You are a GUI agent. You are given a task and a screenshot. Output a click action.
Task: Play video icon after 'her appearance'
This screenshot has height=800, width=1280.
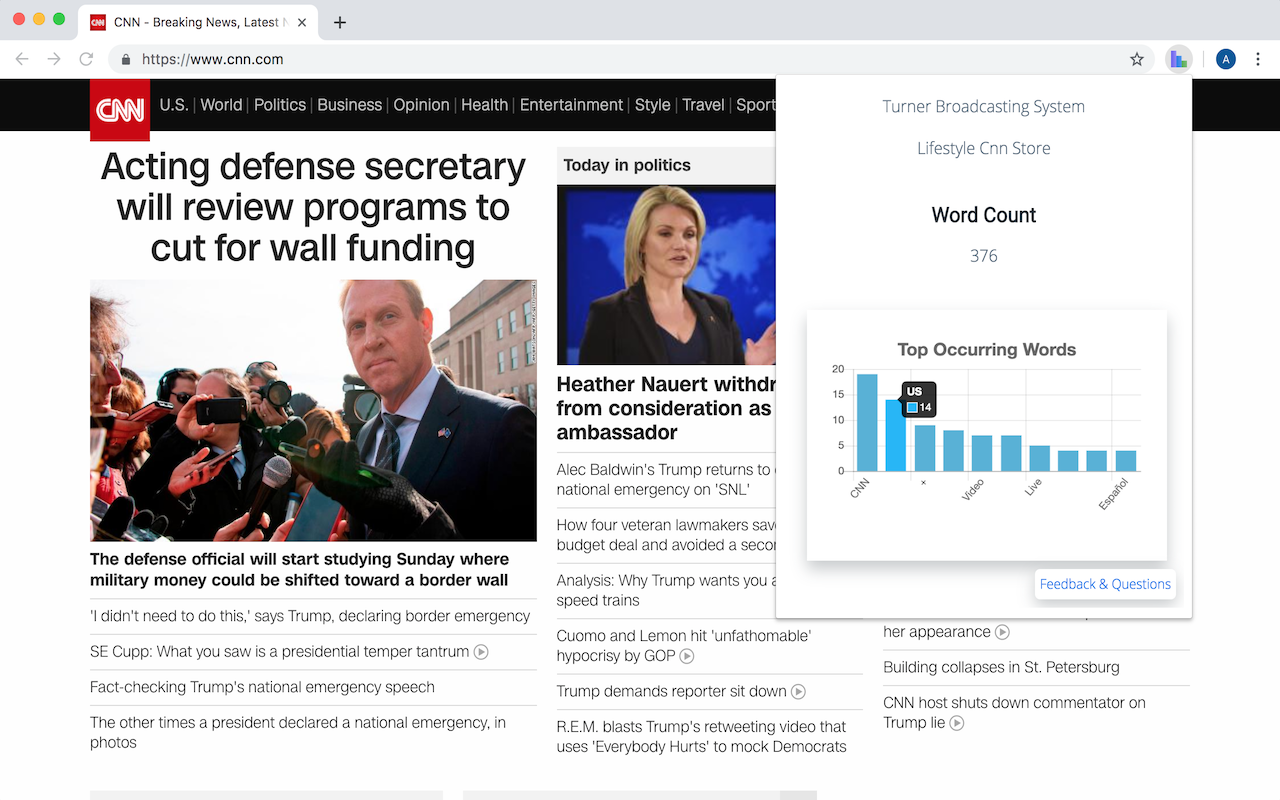[x=1002, y=632]
